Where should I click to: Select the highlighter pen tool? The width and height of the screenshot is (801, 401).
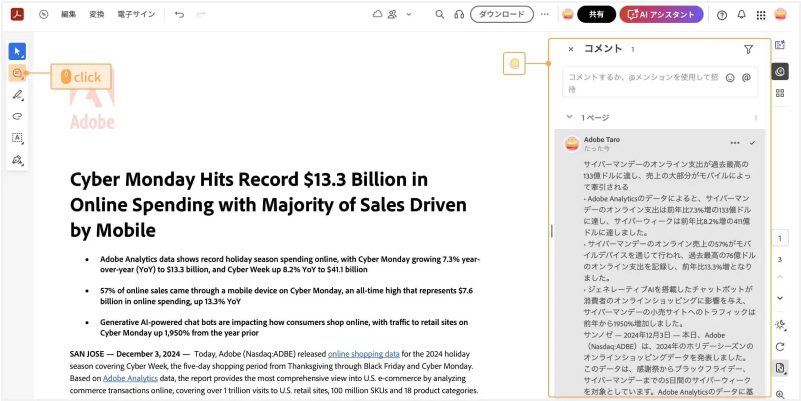(x=17, y=95)
